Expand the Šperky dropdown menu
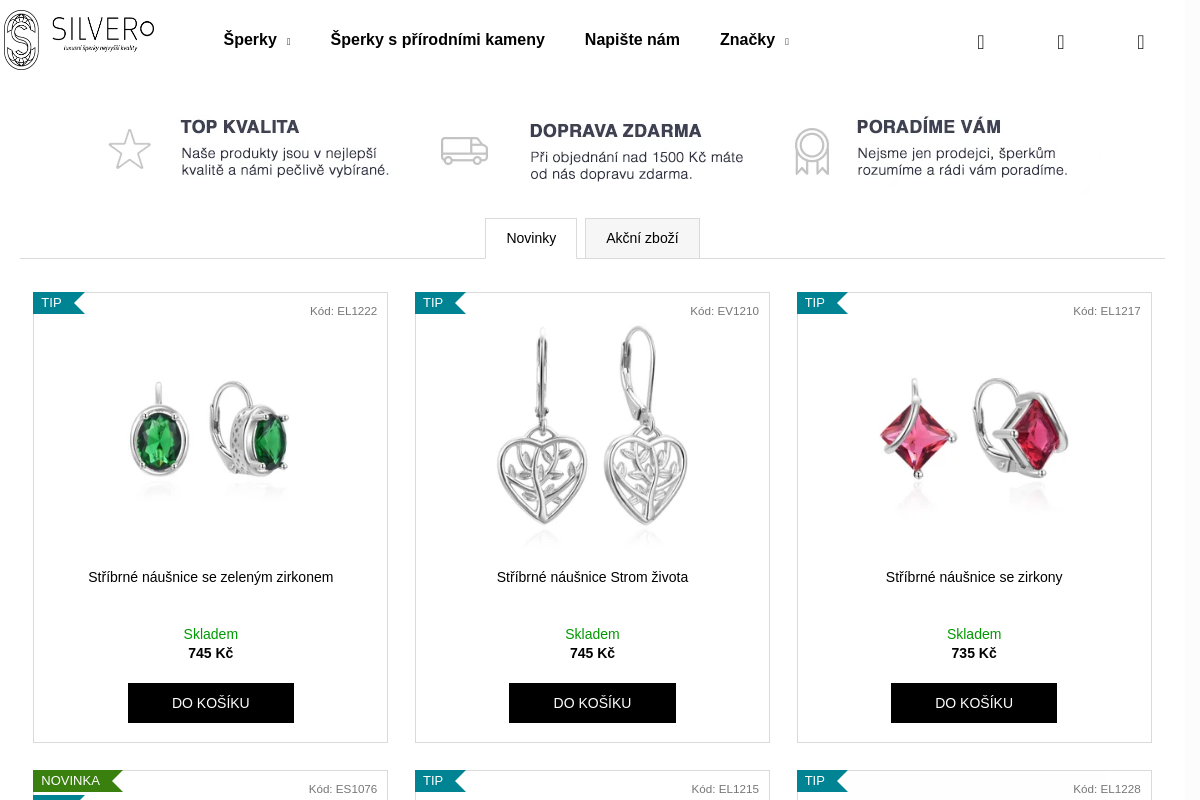Screen dimensions: 1200x800 tap(257, 40)
